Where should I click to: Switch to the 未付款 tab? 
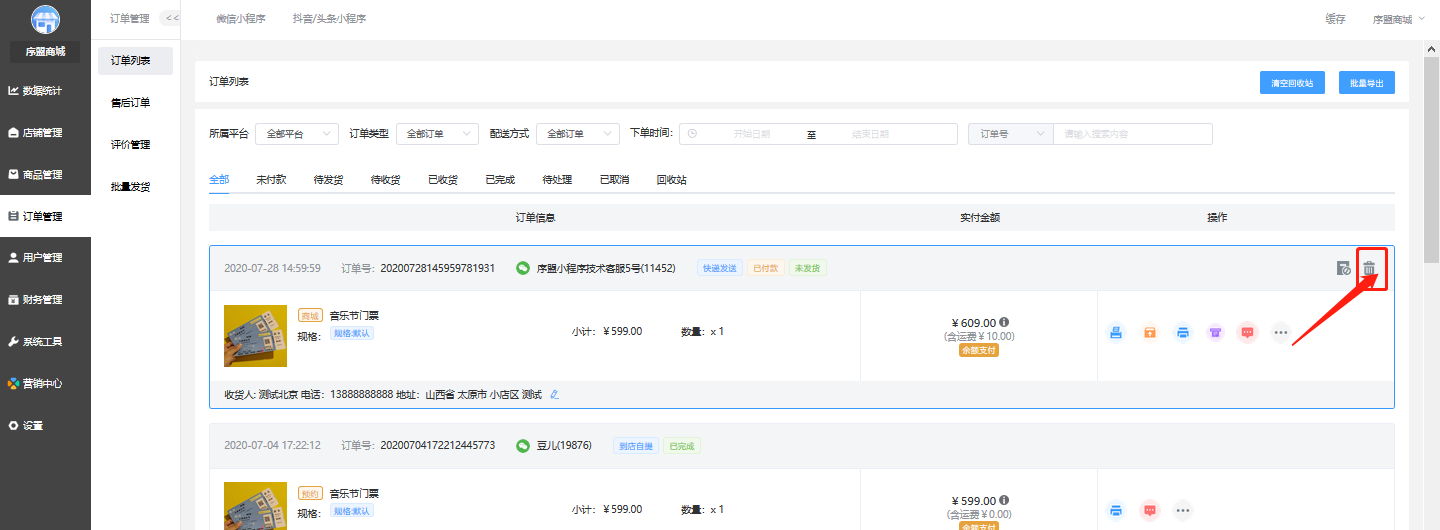click(x=271, y=180)
